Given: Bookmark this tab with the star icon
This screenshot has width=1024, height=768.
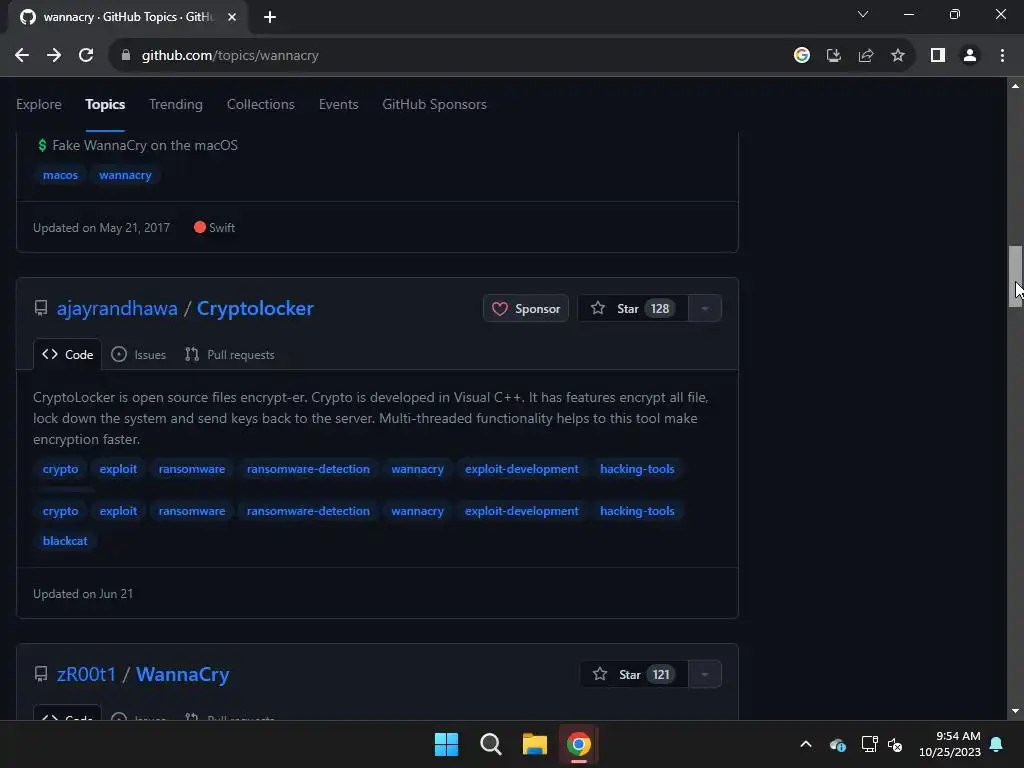Looking at the screenshot, I should [x=898, y=56].
